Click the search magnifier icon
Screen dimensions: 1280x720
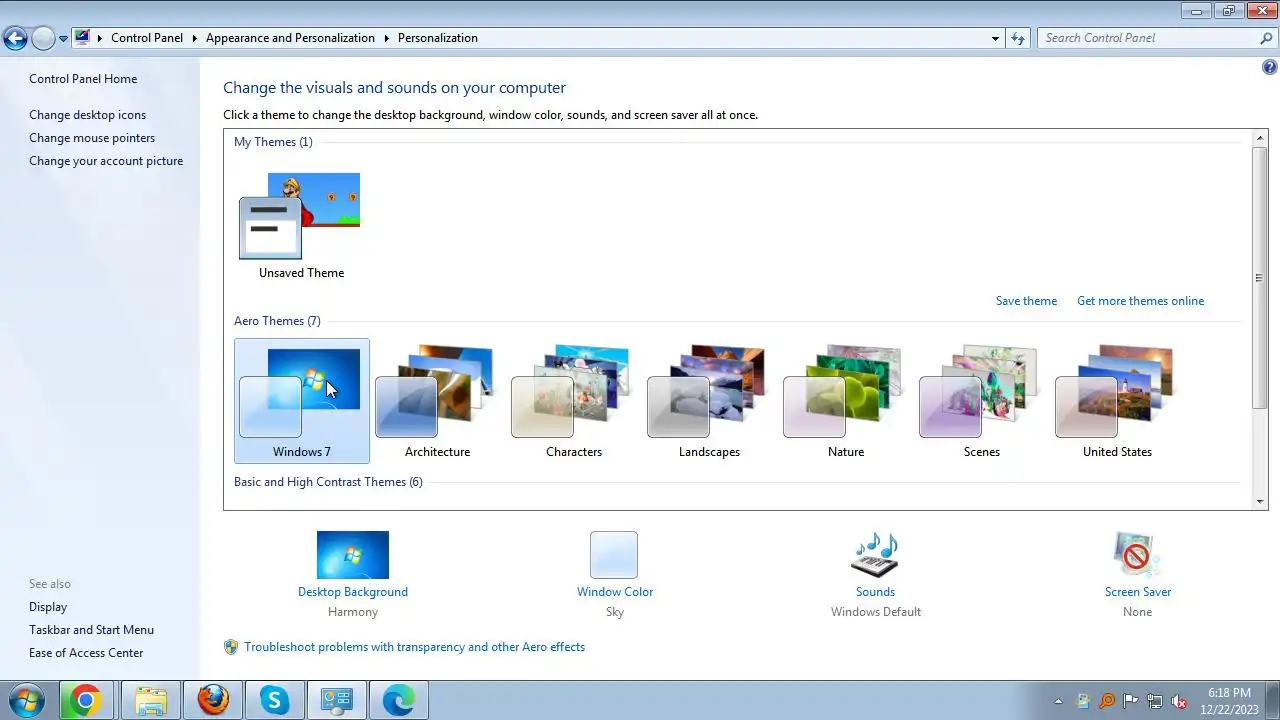pos(1266,38)
